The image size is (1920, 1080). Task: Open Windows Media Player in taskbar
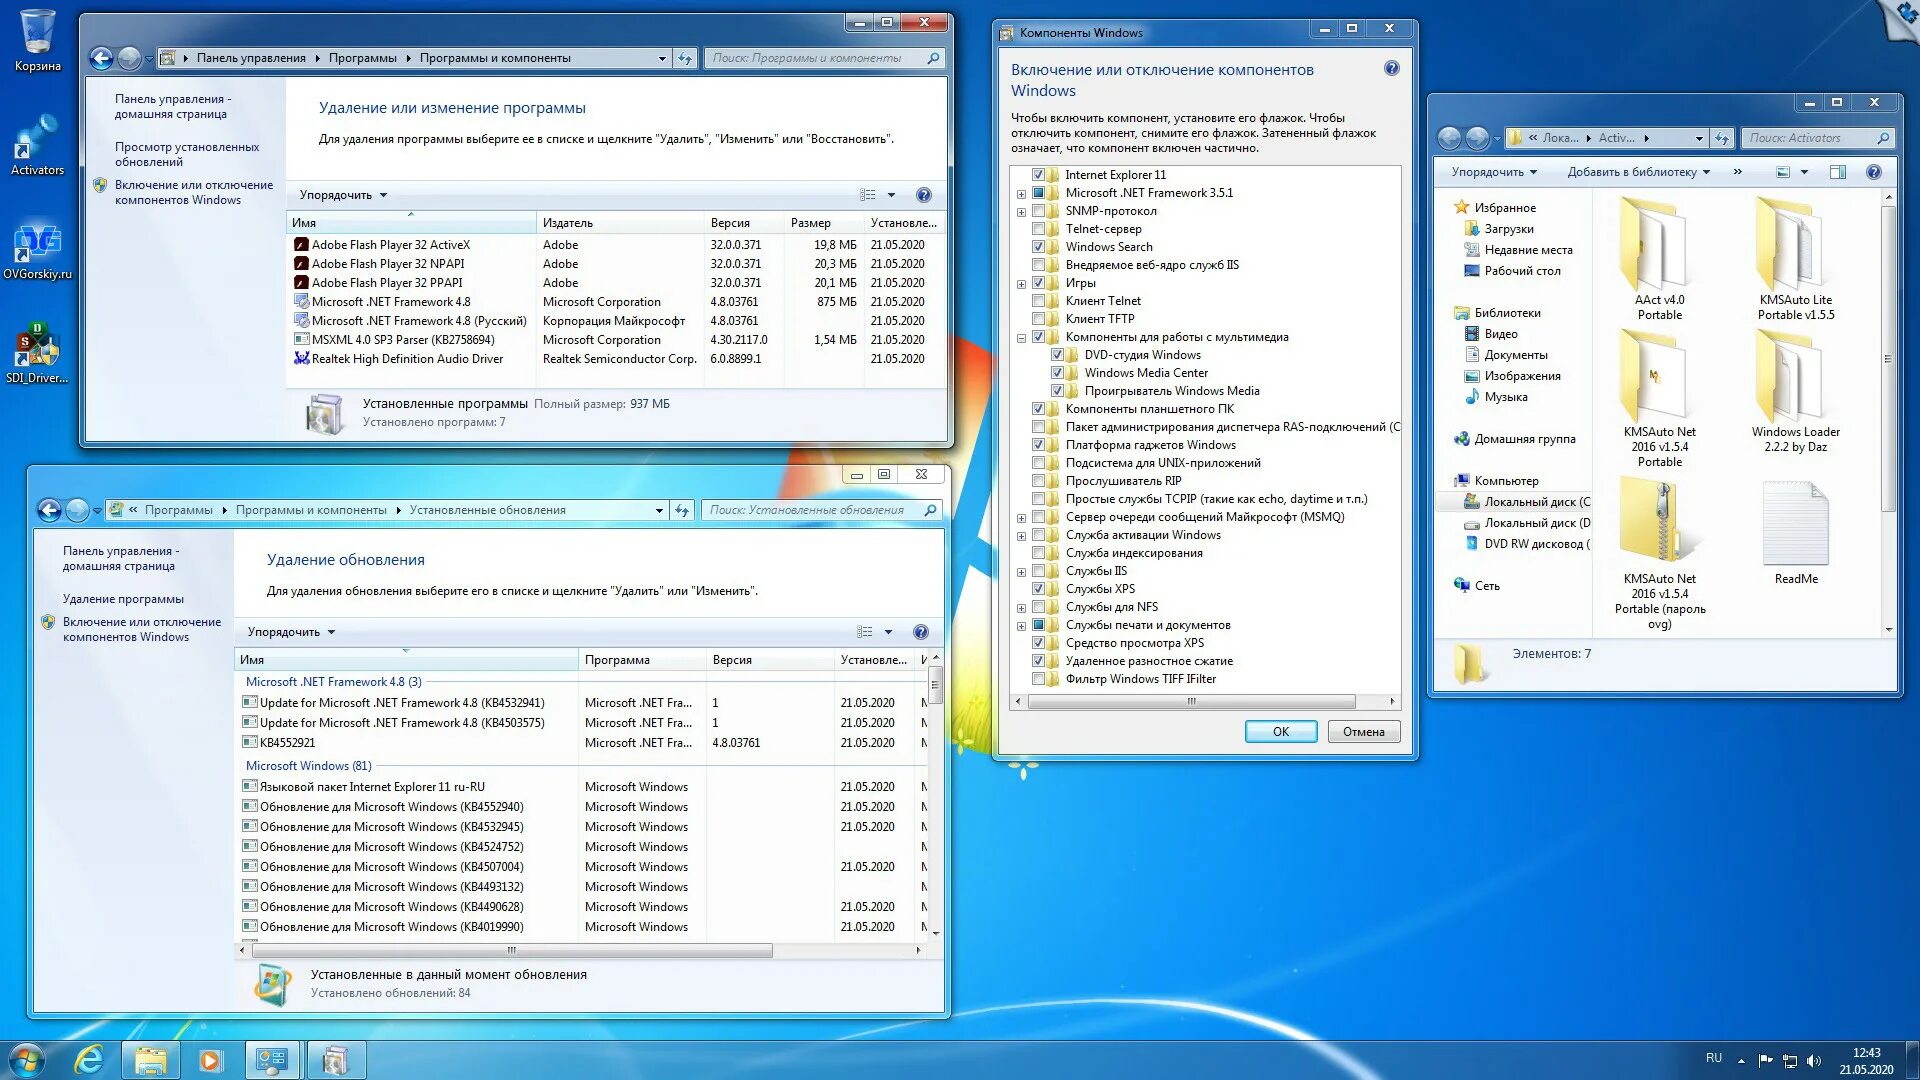click(211, 1060)
